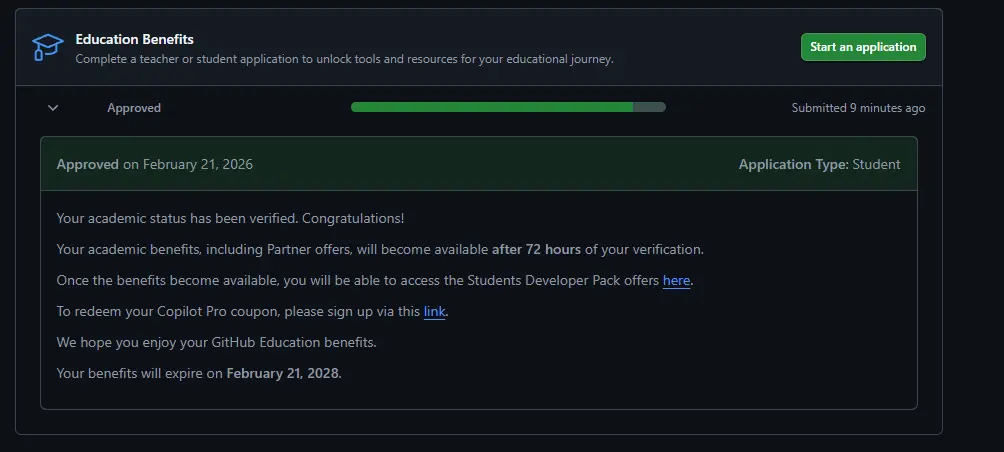Click the 'Complete a teacher or student application' description

(x=344, y=59)
